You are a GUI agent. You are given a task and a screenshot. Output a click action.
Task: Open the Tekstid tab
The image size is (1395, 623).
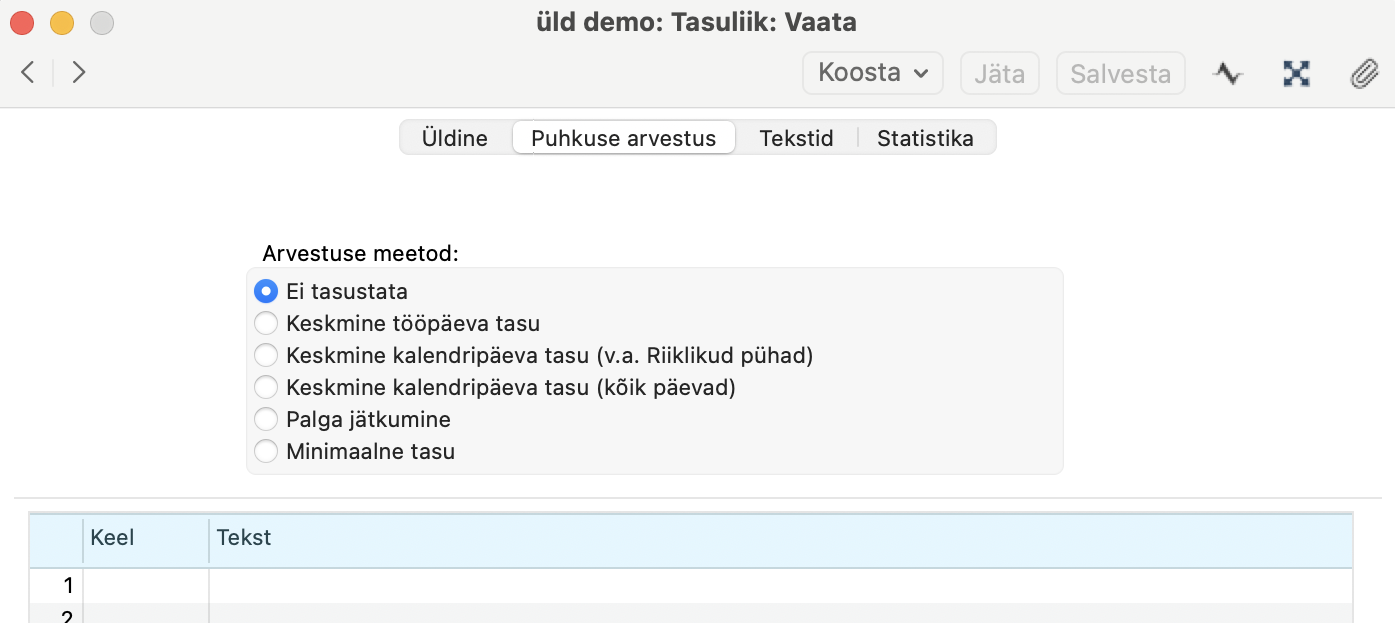[796, 138]
